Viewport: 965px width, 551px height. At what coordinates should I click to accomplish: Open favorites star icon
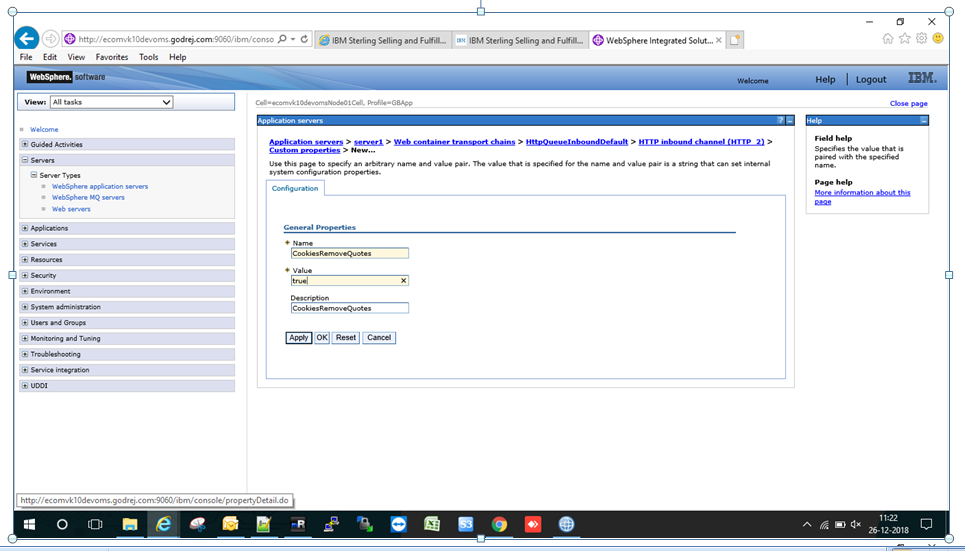click(904, 39)
